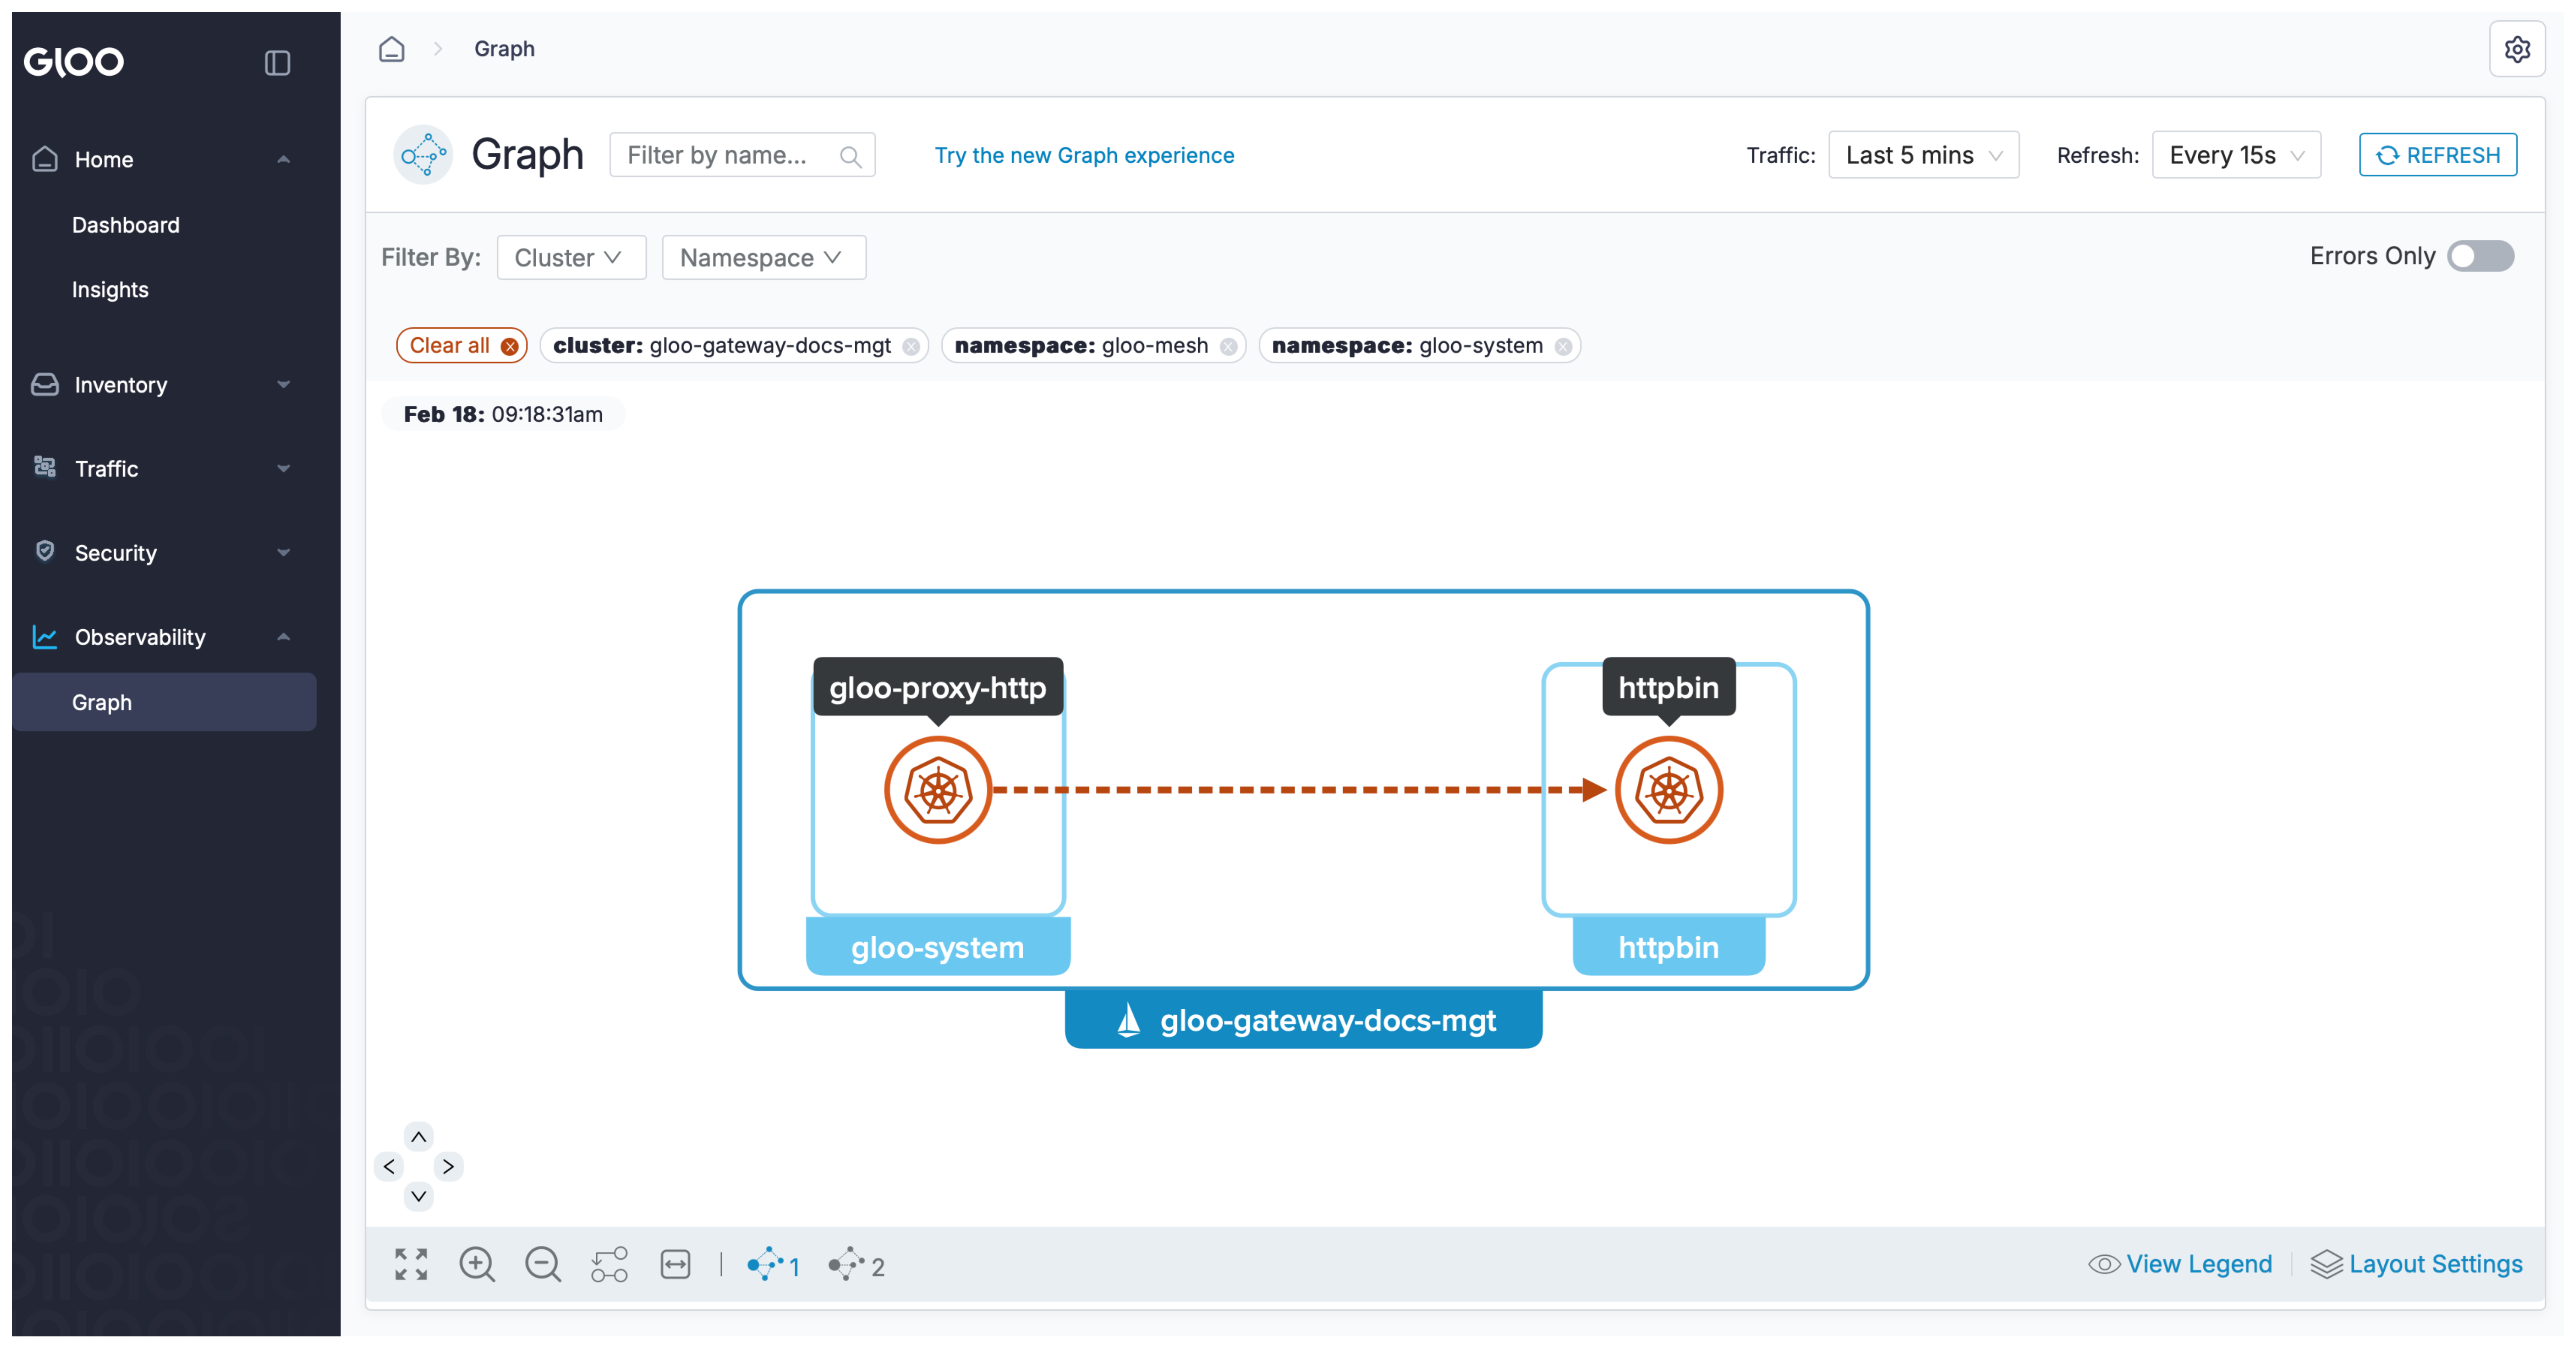Collapse the Home section in sidebar
Screen dimensions: 2576x1348
point(283,160)
